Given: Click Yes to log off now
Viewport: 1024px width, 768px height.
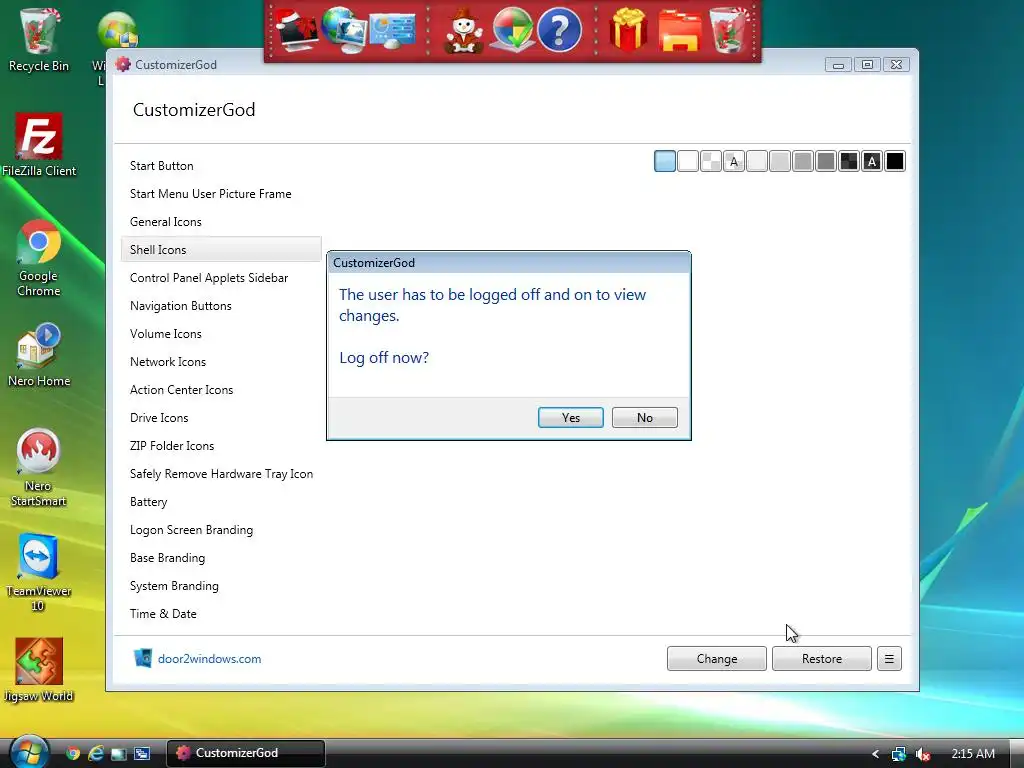Looking at the screenshot, I should click(x=570, y=417).
